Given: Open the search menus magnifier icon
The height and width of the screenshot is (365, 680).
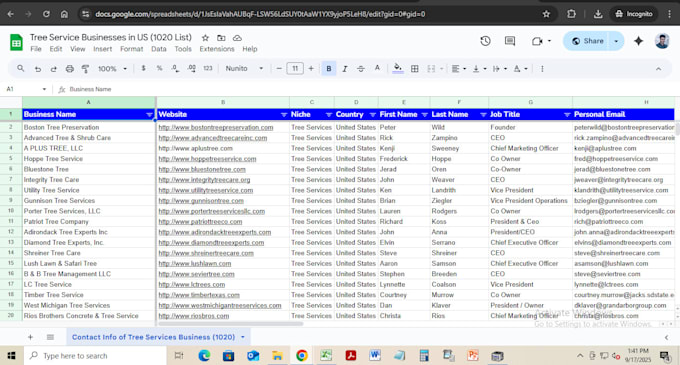Looking at the screenshot, I should click(x=20, y=68).
